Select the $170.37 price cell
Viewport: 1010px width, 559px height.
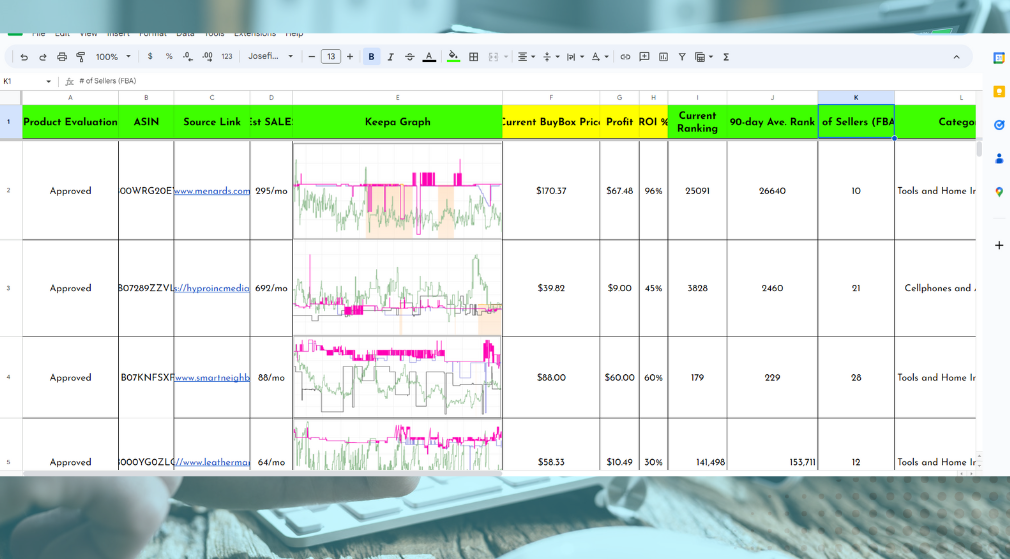pyautogui.click(x=551, y=191)
